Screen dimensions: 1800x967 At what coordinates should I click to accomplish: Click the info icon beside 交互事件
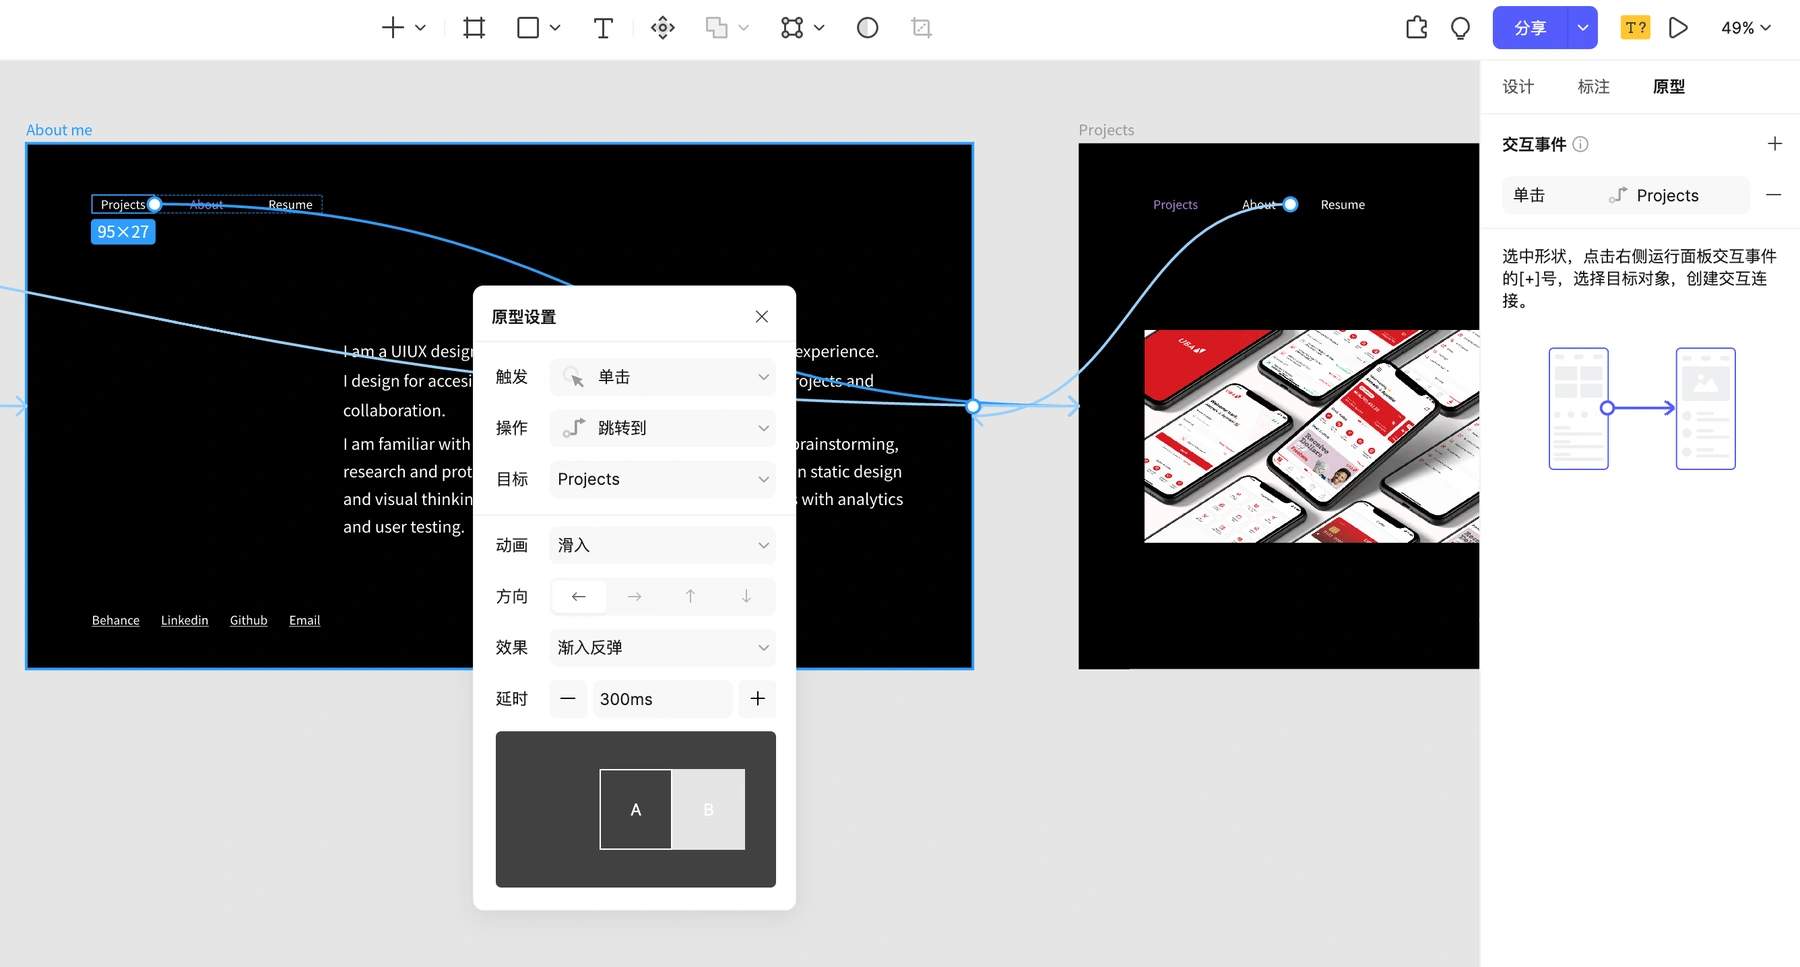[x=1581, y=144]
